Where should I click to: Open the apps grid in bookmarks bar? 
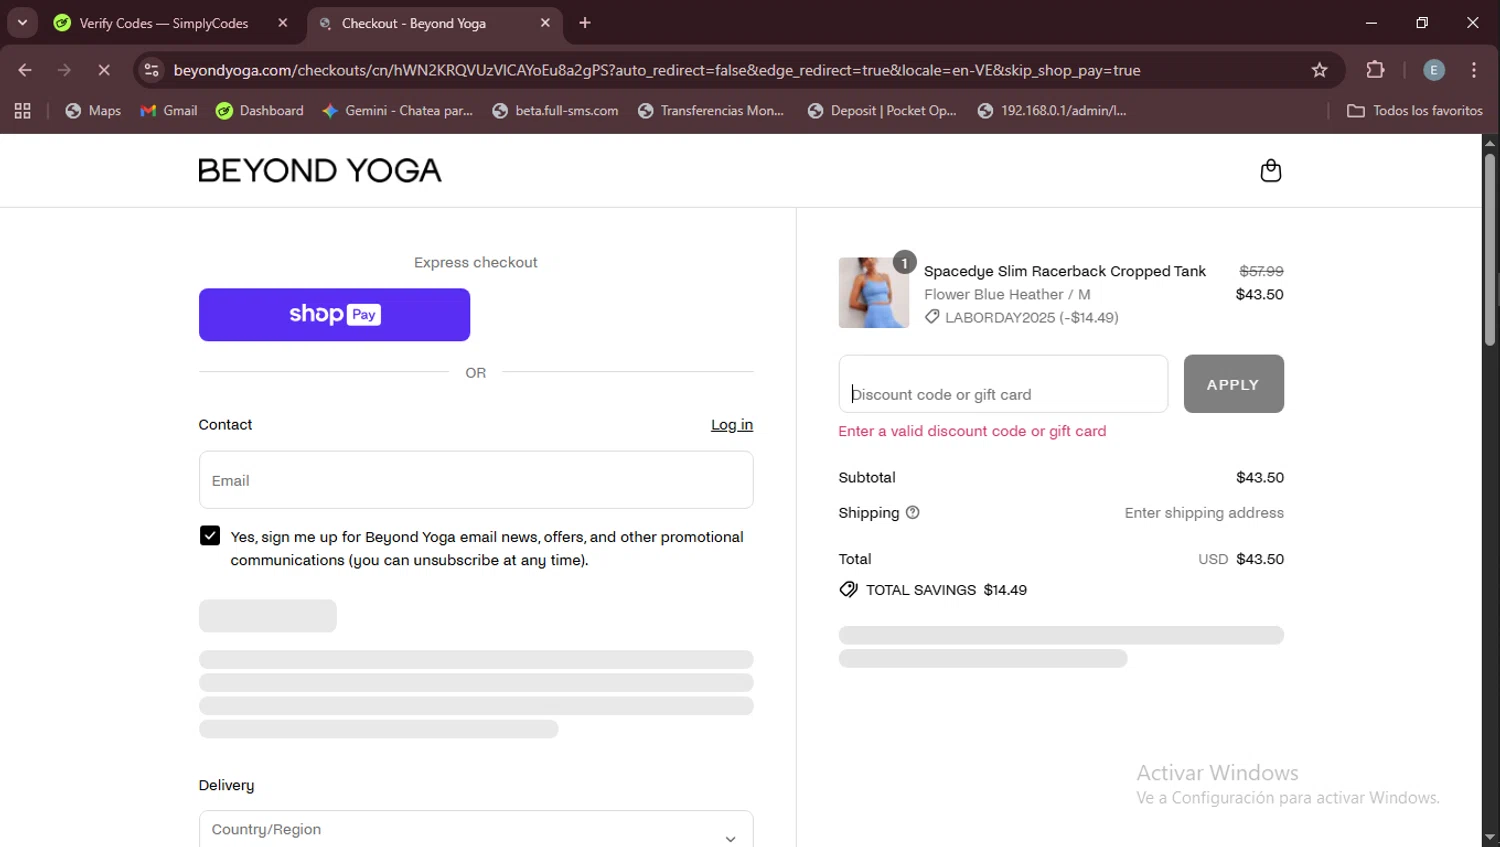pos(22,111)
